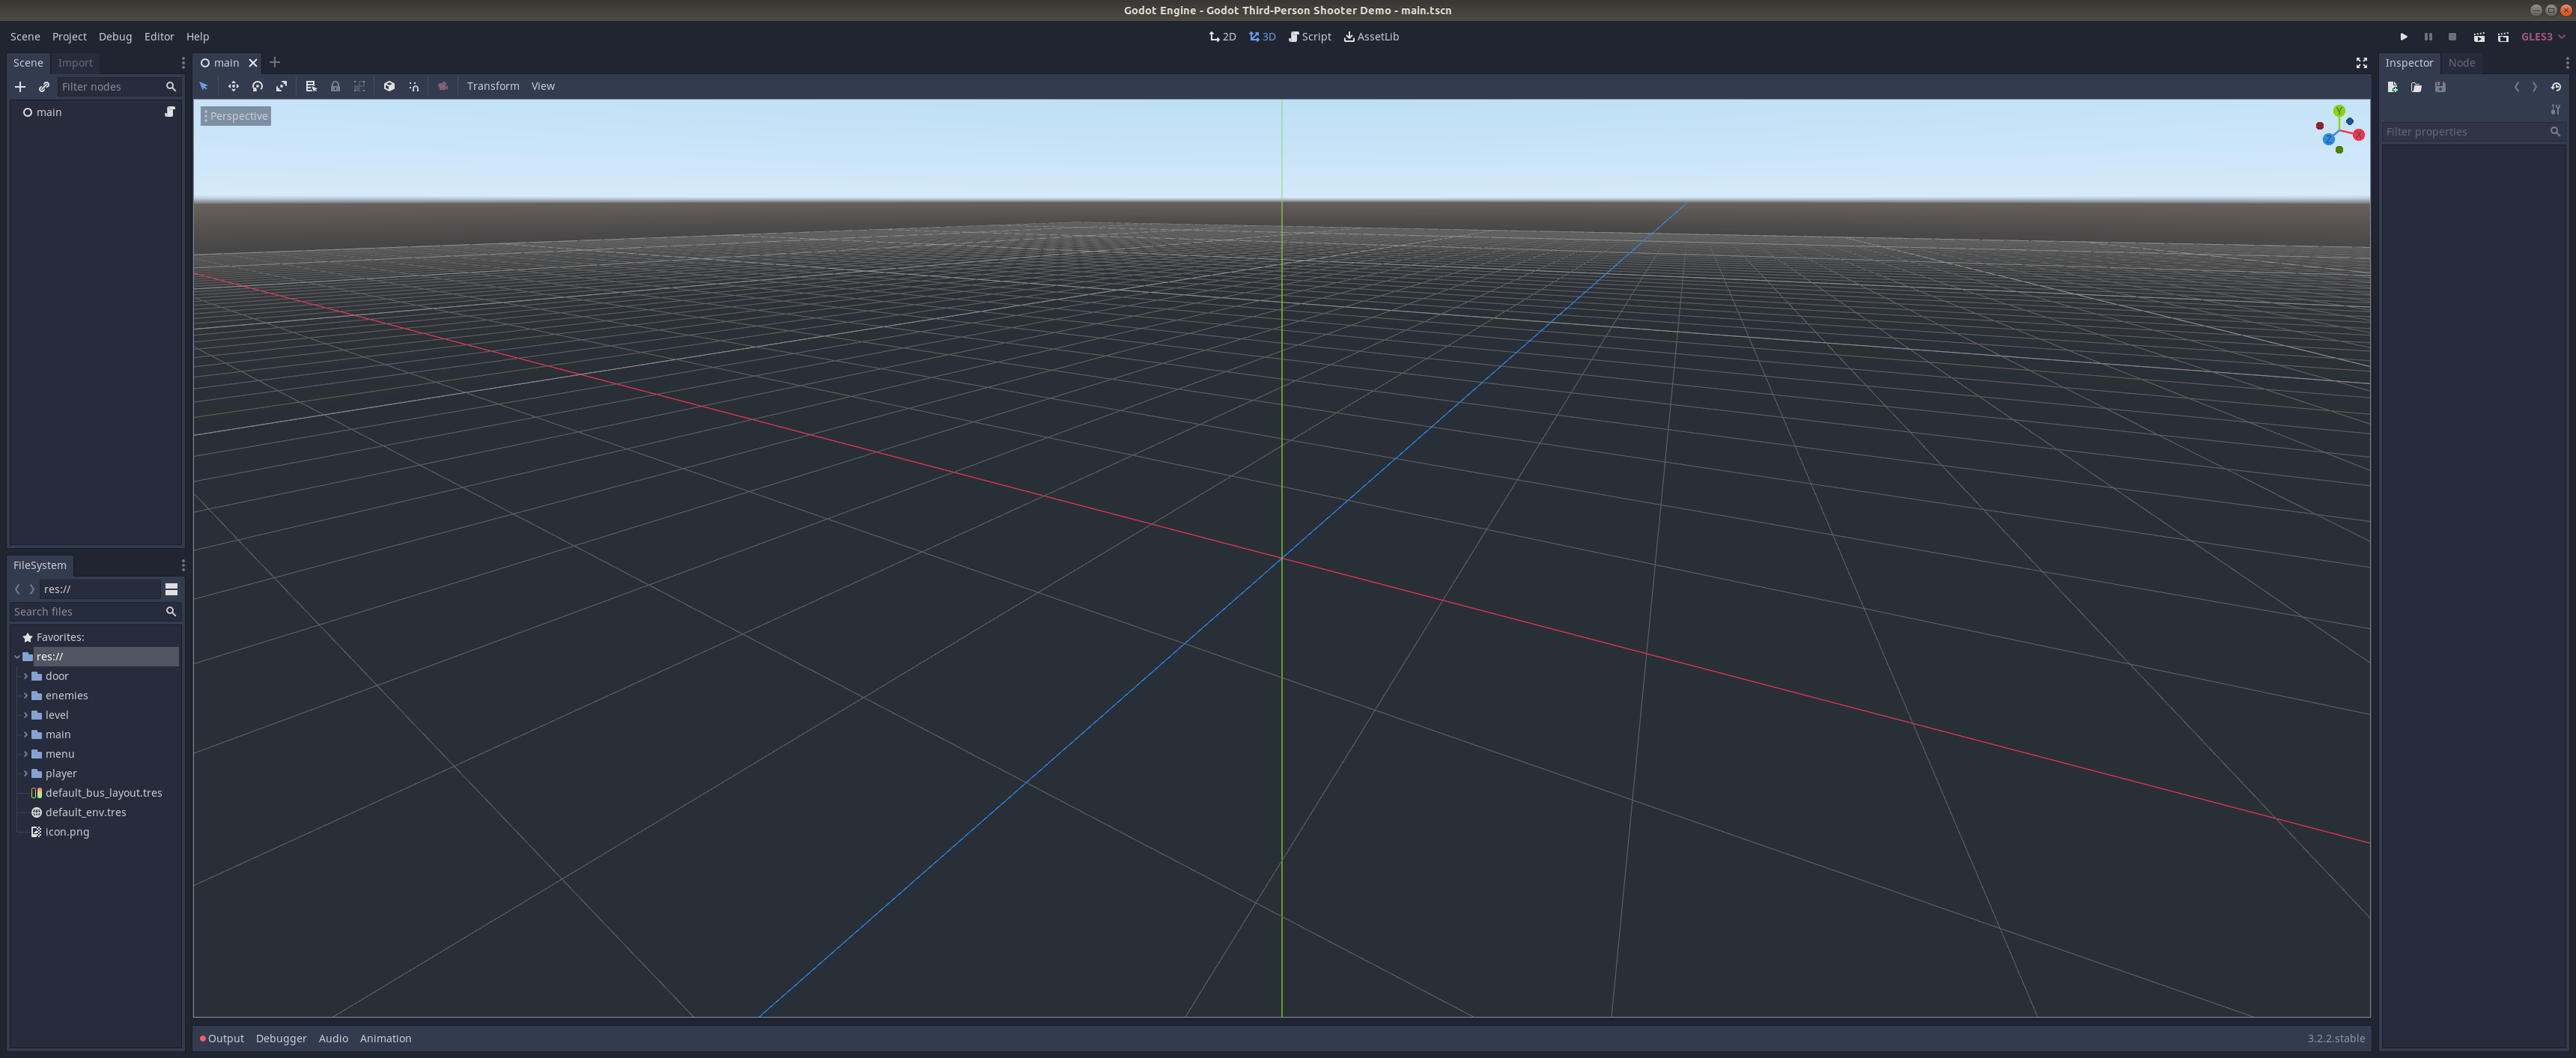This screenshot has width=2576, height=1058.
Task: Switch to the Node tab
Action: (x=2461, y=63)
